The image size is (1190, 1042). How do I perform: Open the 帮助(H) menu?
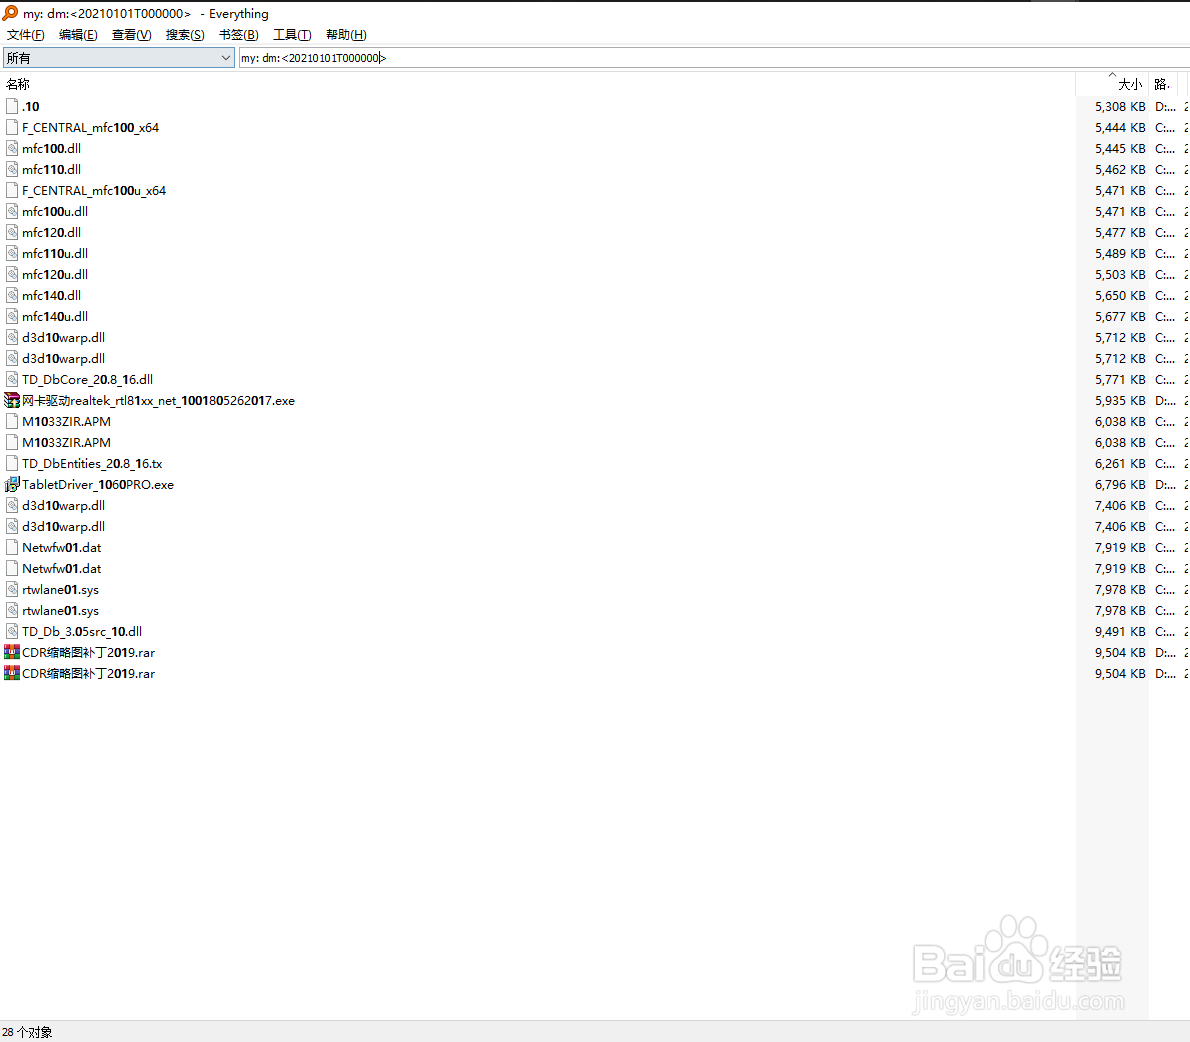click(x=346, y=35)
